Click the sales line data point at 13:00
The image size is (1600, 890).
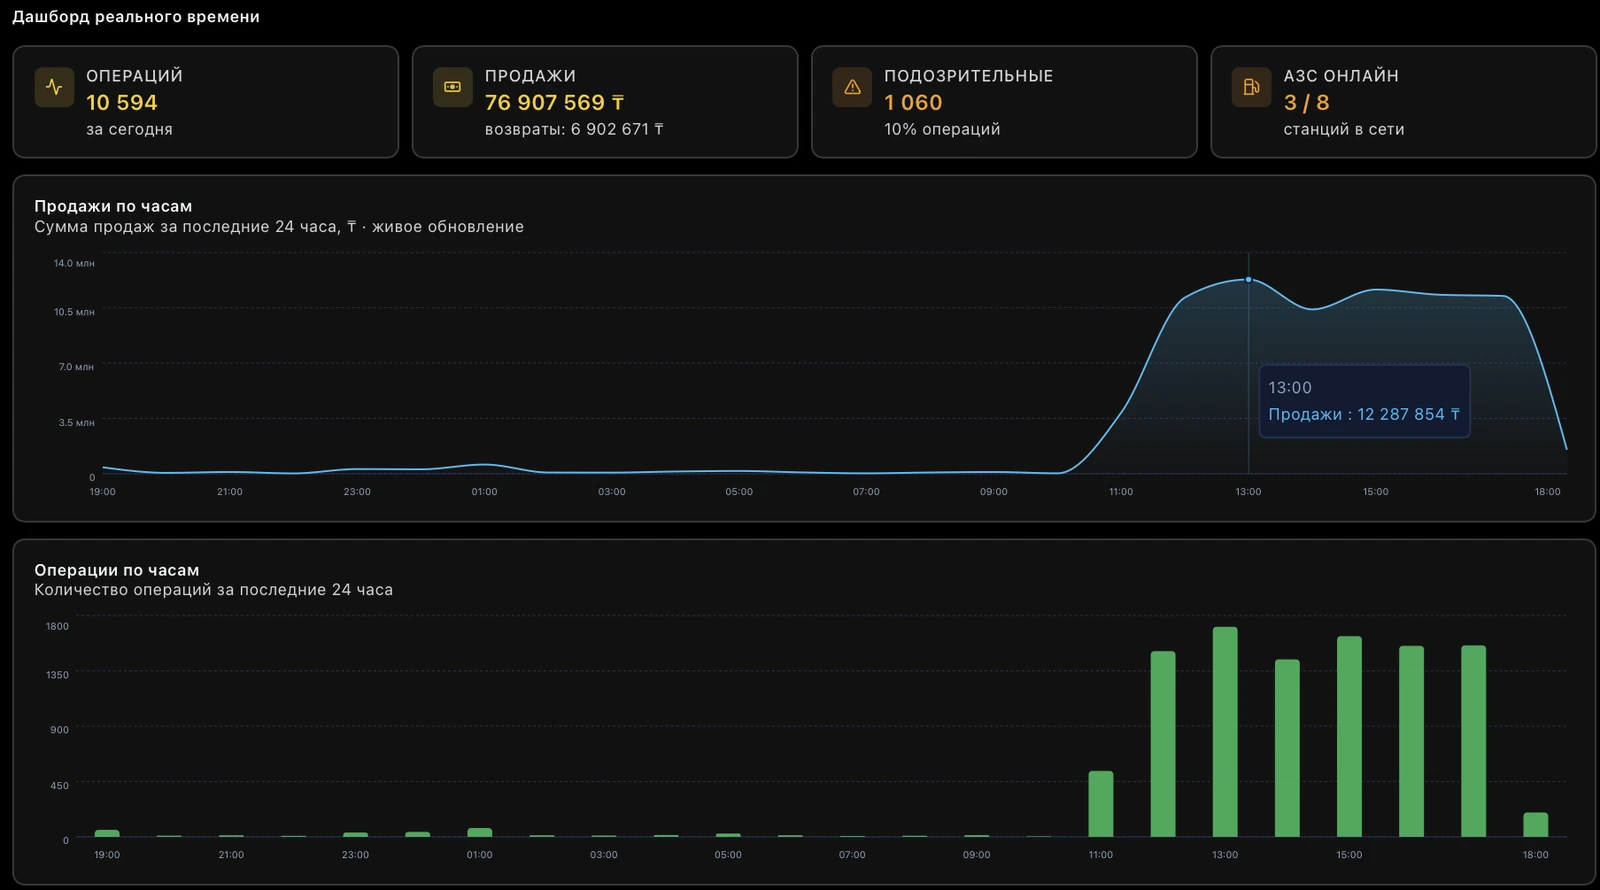click(1248, 279)
